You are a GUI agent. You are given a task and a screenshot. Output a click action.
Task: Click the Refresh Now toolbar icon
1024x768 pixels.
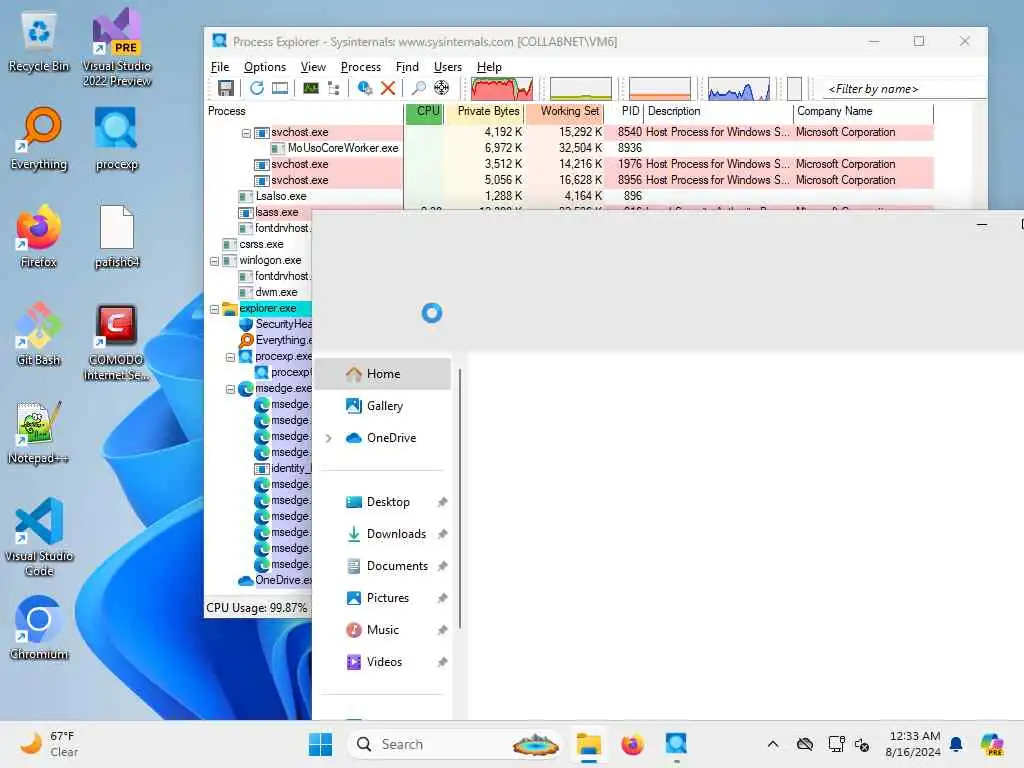(x=257, y=88)
